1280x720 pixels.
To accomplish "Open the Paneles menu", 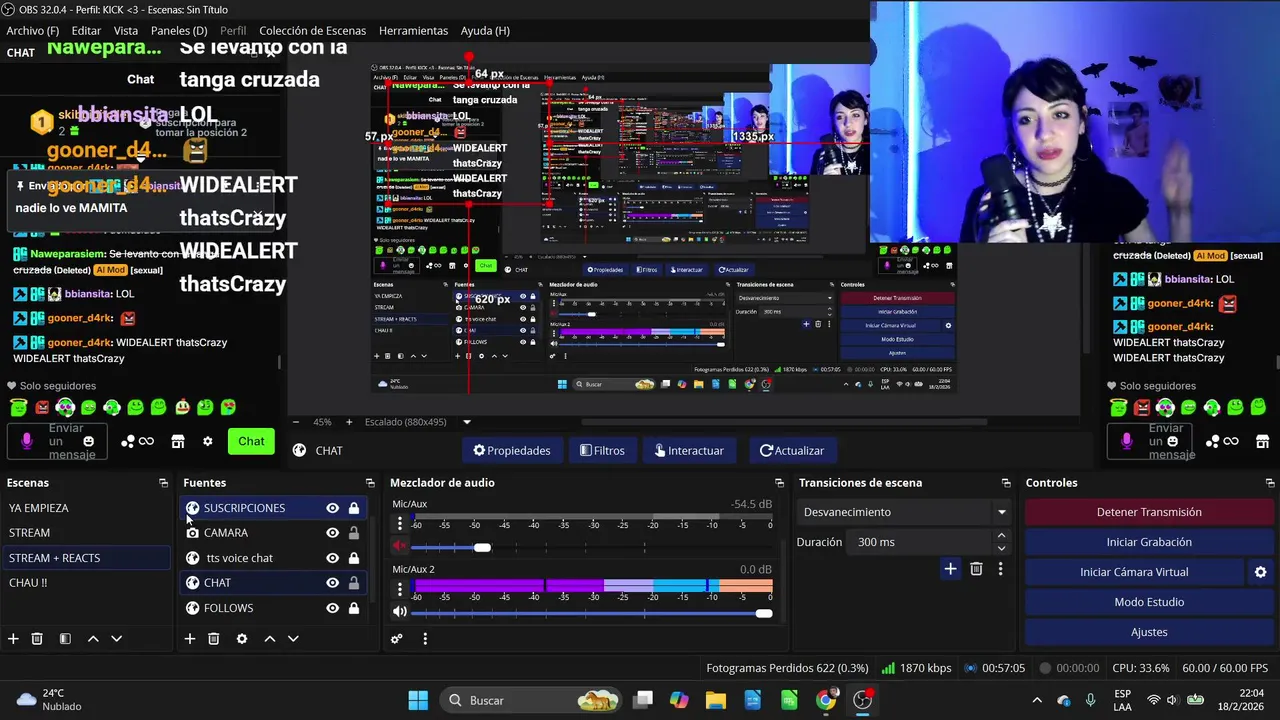I will click(179, 31).
